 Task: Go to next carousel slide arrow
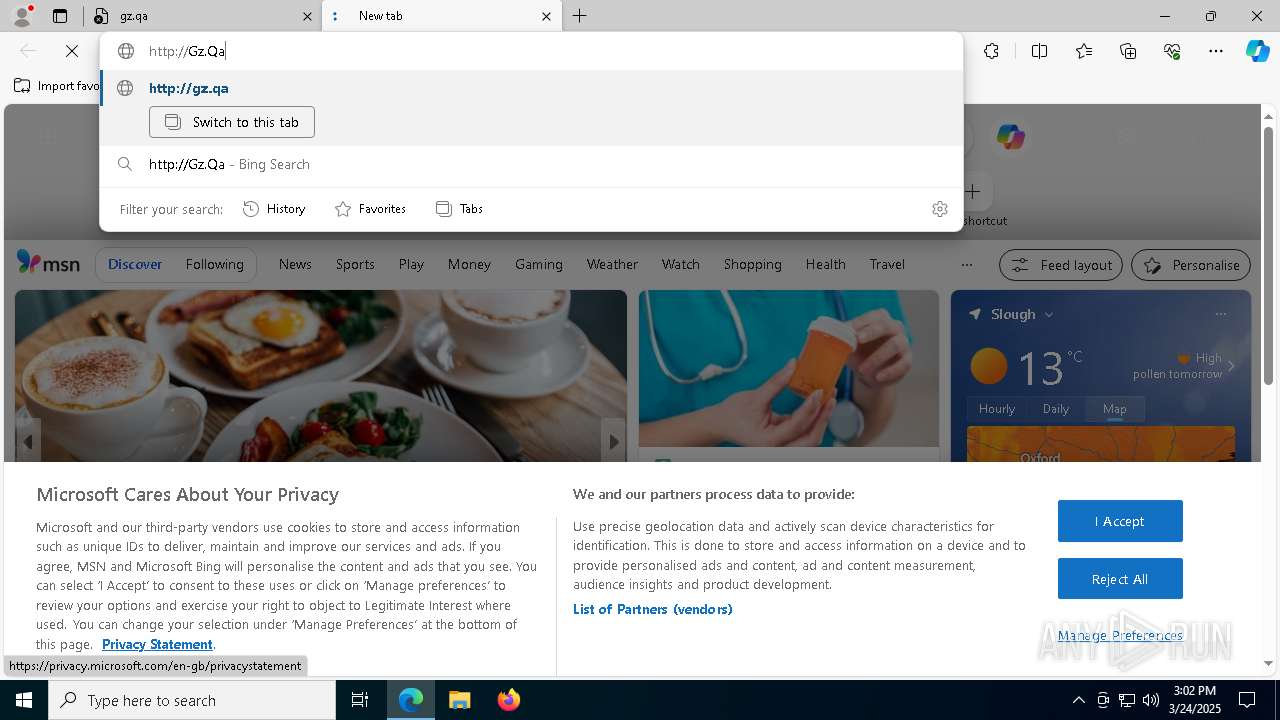tap(614, 441)
